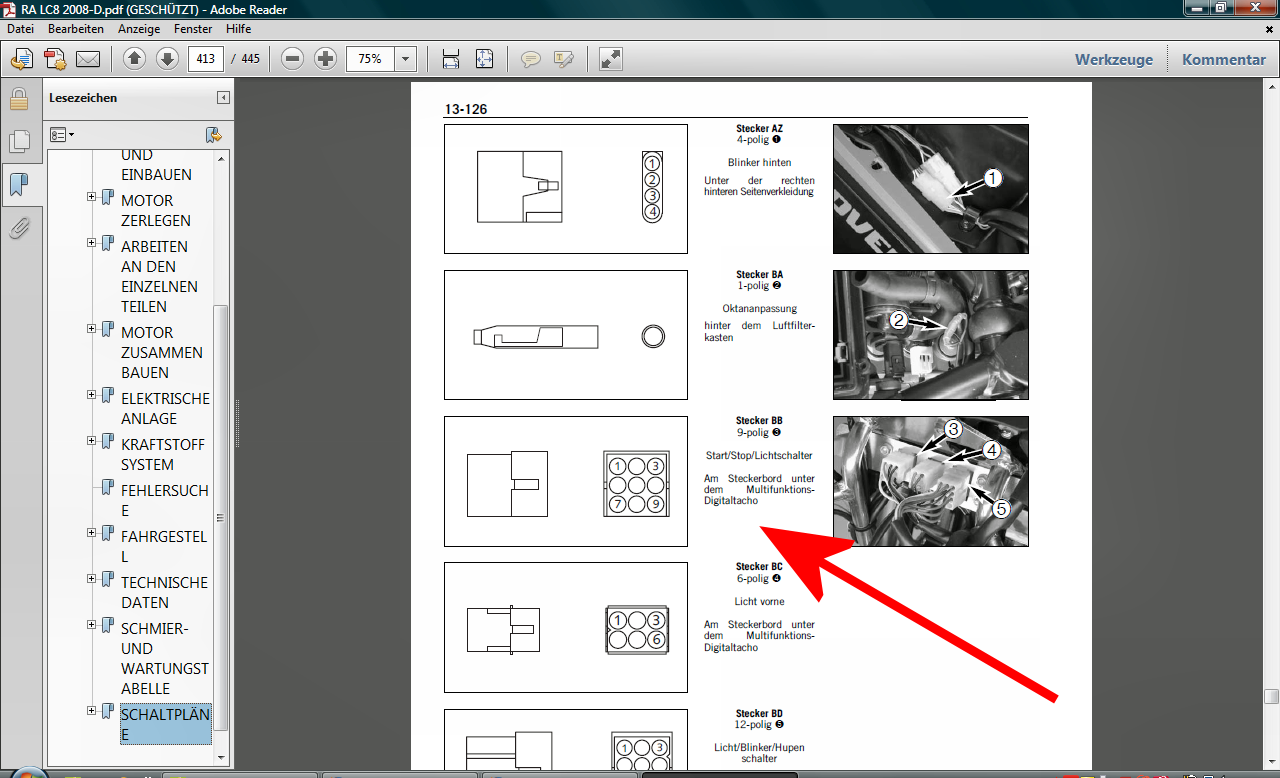1280x778 pixels.
Task: Expand the SCHALTPLÄNE bookmark node
Action: coord(91,711)
